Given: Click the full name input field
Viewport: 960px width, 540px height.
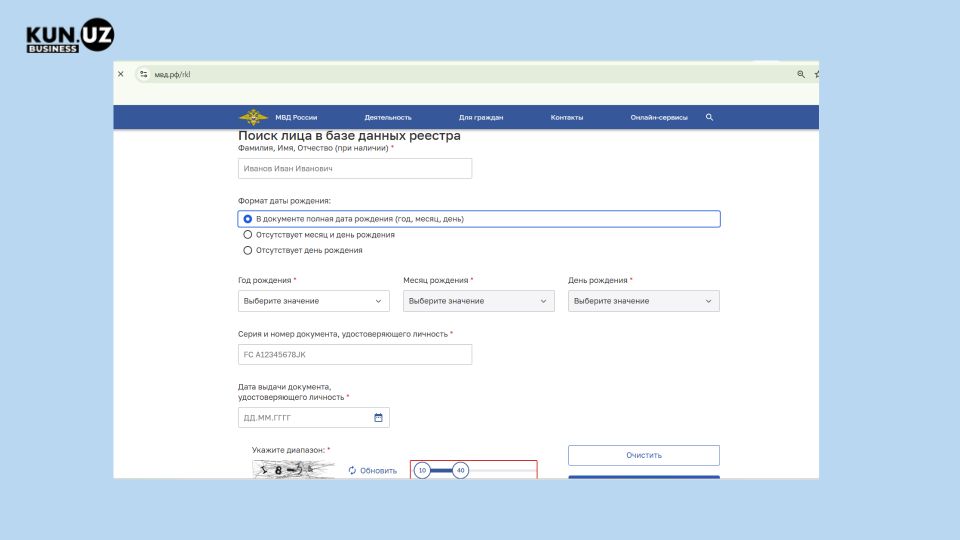Looking at the screenshot, I should tap(355, 169).
